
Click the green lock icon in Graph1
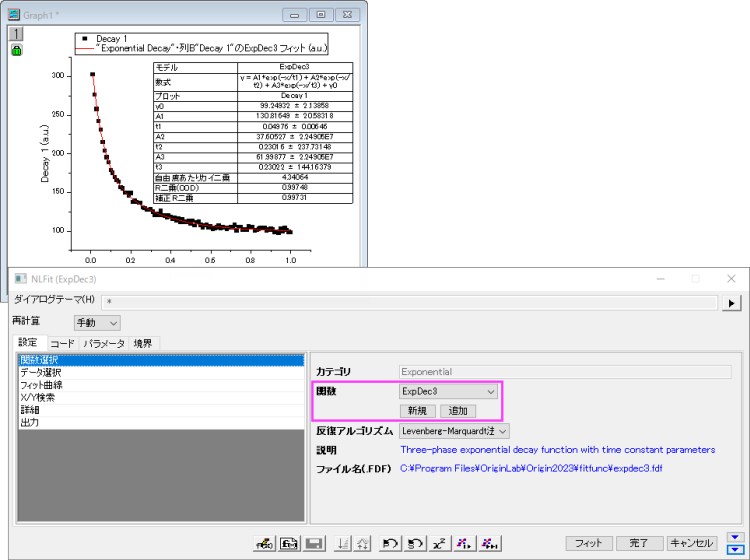pyautogui.click(x=16, y=50)
